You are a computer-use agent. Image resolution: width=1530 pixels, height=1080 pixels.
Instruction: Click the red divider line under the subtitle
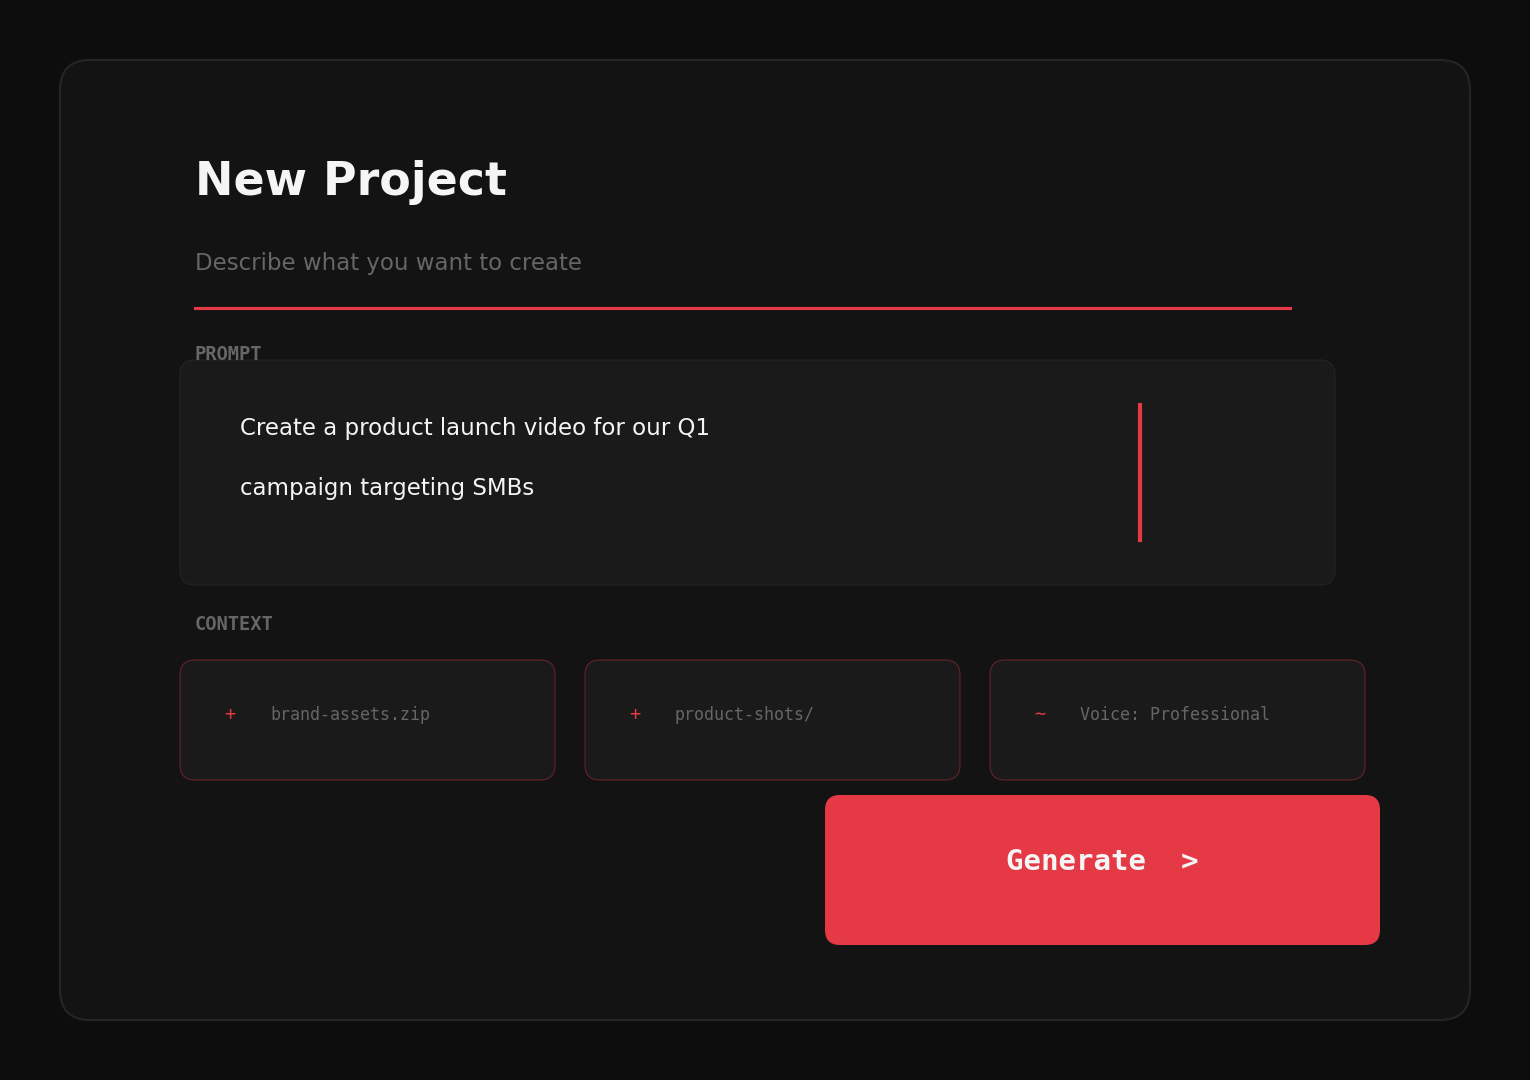742,308
